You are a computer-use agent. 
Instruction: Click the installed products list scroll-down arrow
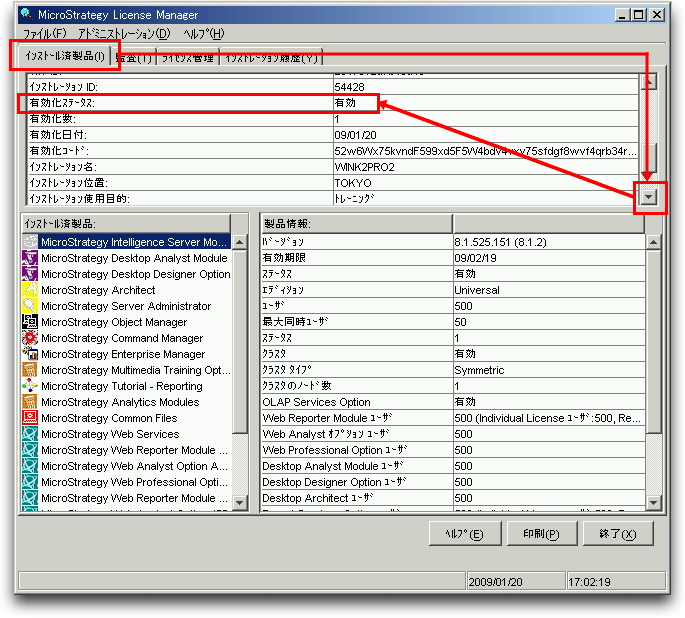click(239, 503)
